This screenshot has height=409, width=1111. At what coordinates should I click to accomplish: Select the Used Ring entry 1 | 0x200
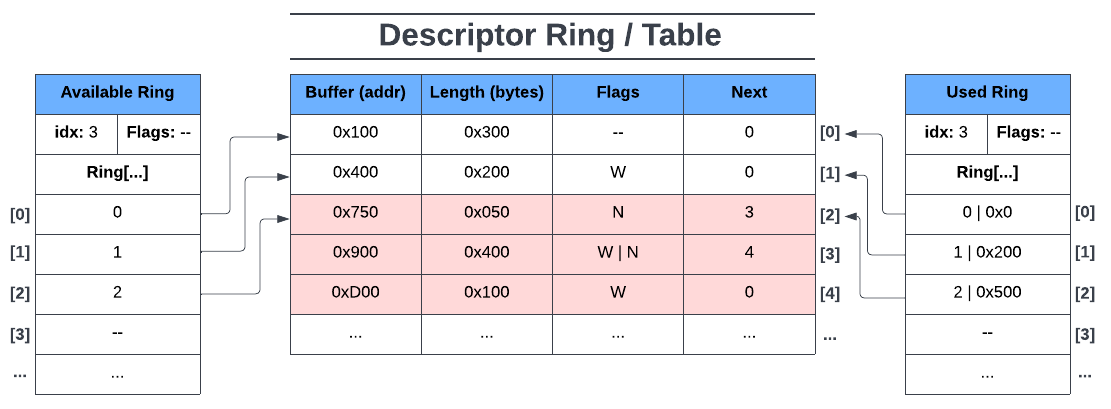tap(987, 253)
